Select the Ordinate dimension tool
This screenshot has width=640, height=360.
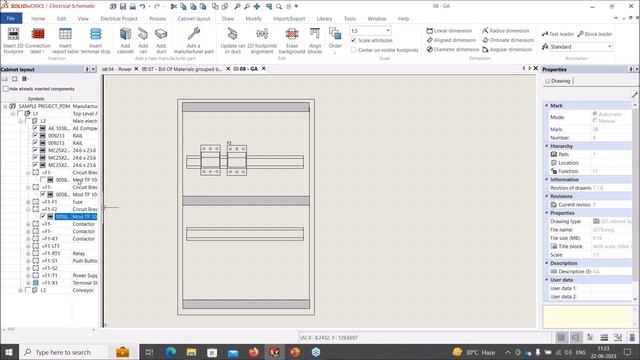(x=508, y=40)
